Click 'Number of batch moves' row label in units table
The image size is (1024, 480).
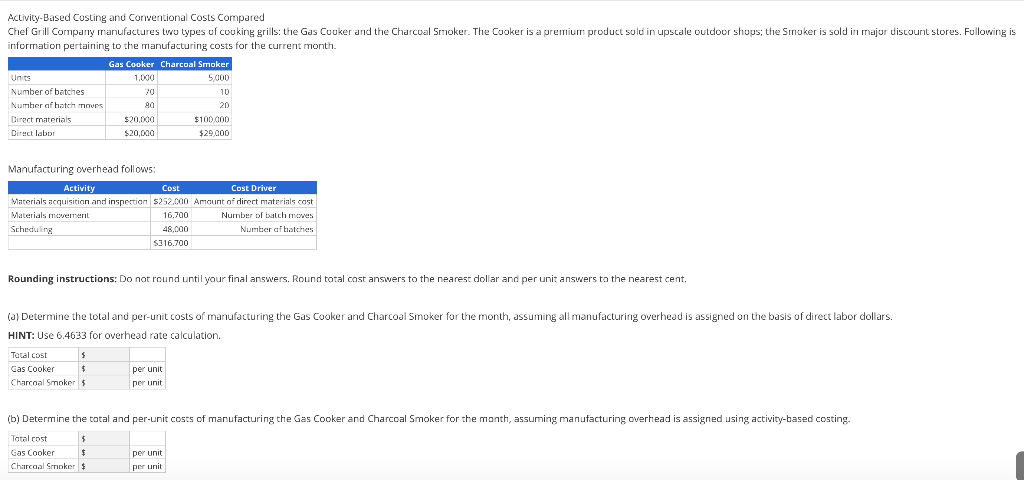(57, 105)
